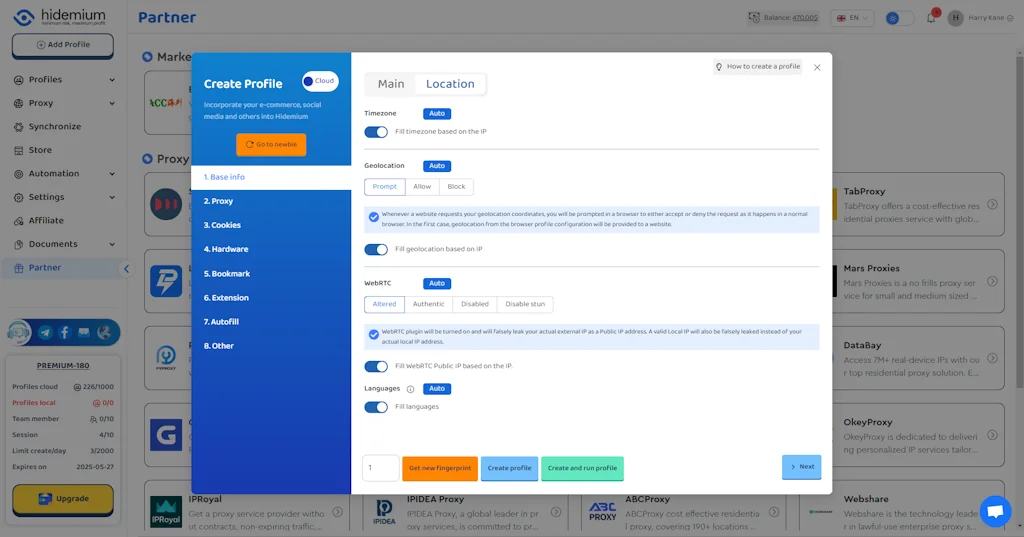Go to step 2. Proxy
The height and width of the screenshot is (537, 1024).
(x=271, y=201)
